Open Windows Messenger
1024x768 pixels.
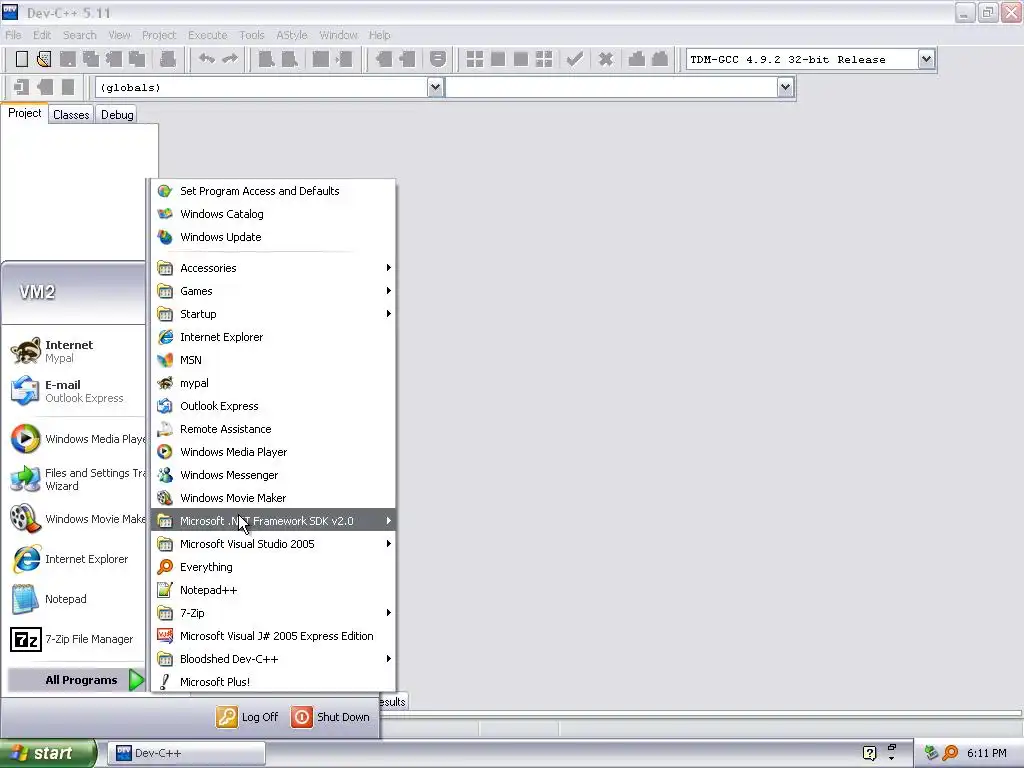tap(273, 475)
